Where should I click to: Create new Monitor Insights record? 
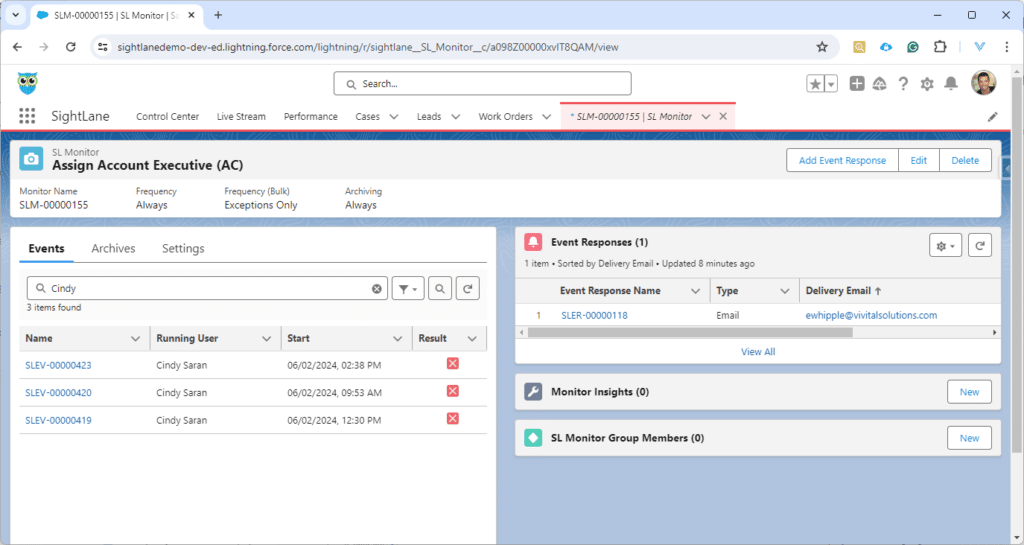tap(969, 392)
